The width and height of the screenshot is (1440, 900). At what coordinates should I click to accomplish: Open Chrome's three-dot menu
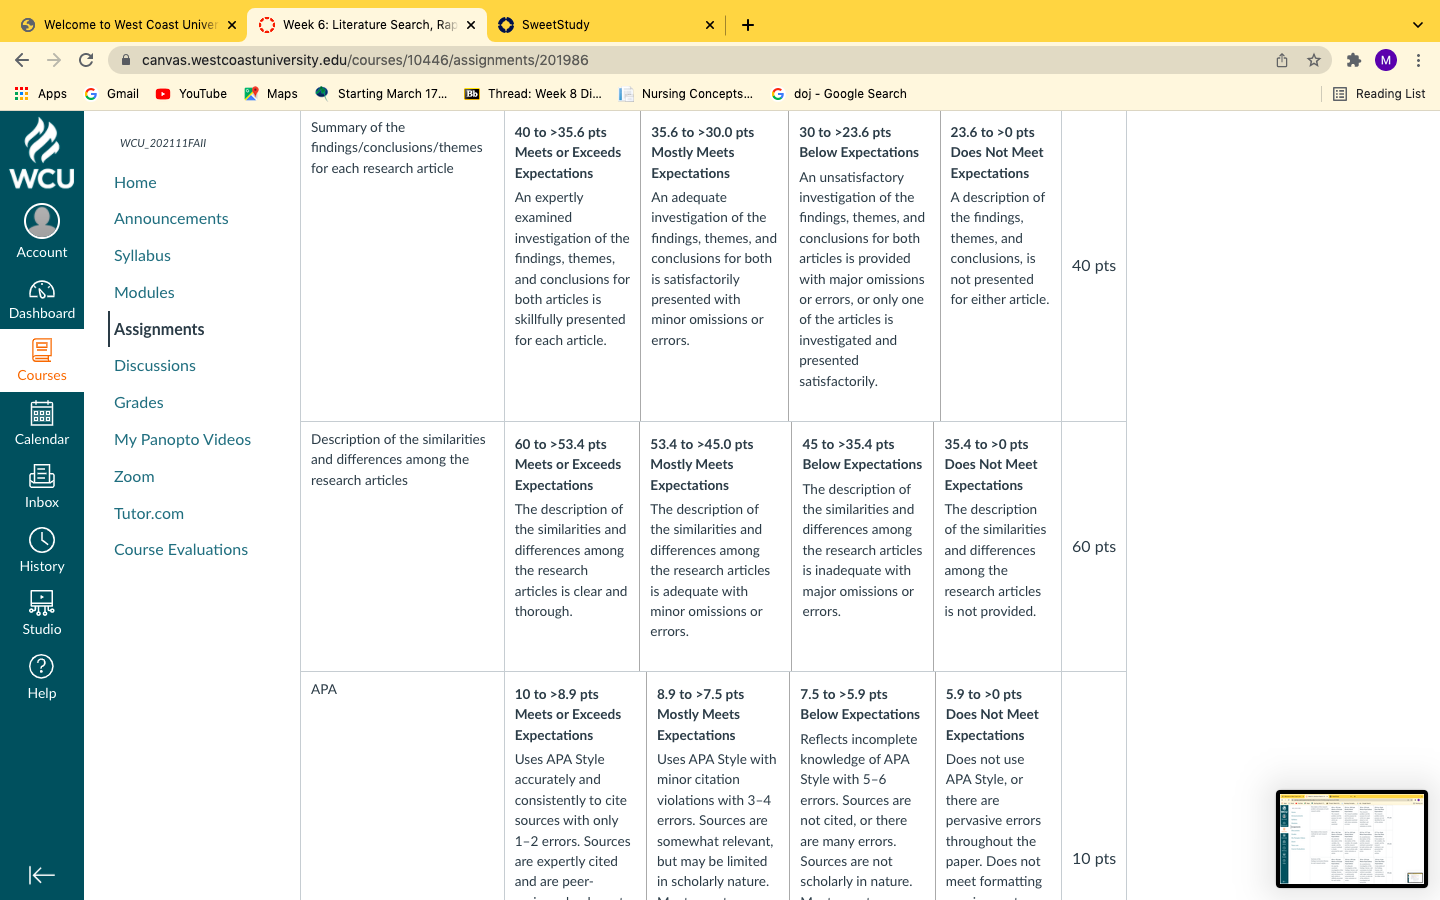1418,60
